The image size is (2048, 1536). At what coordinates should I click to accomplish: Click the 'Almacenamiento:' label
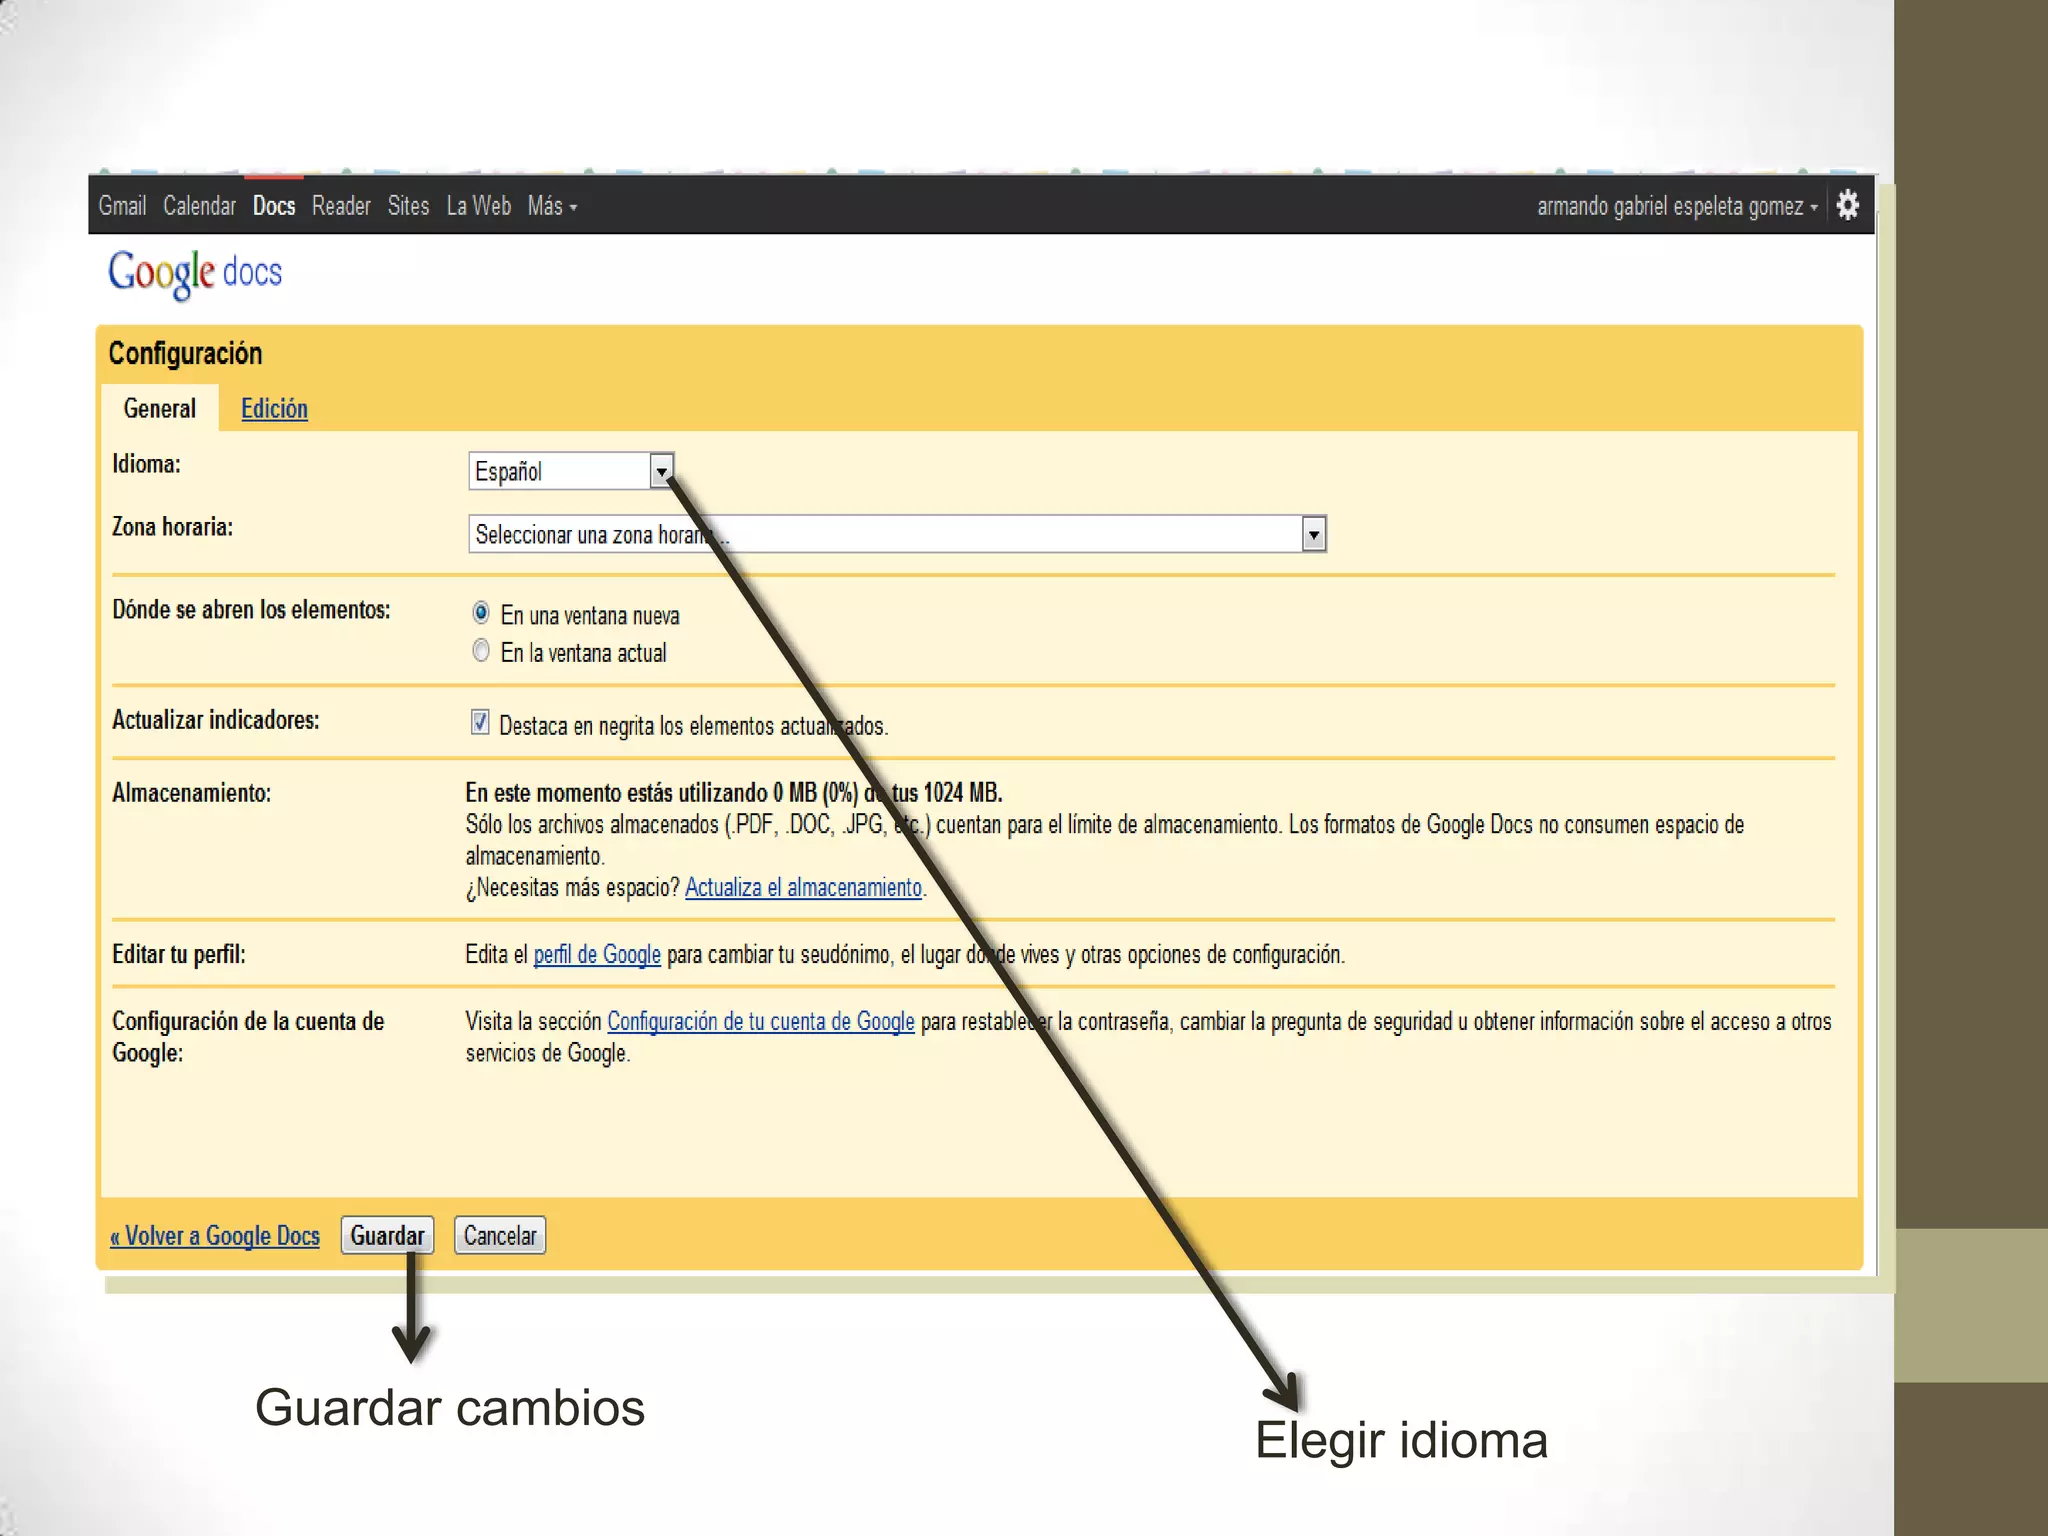point(191,793)
